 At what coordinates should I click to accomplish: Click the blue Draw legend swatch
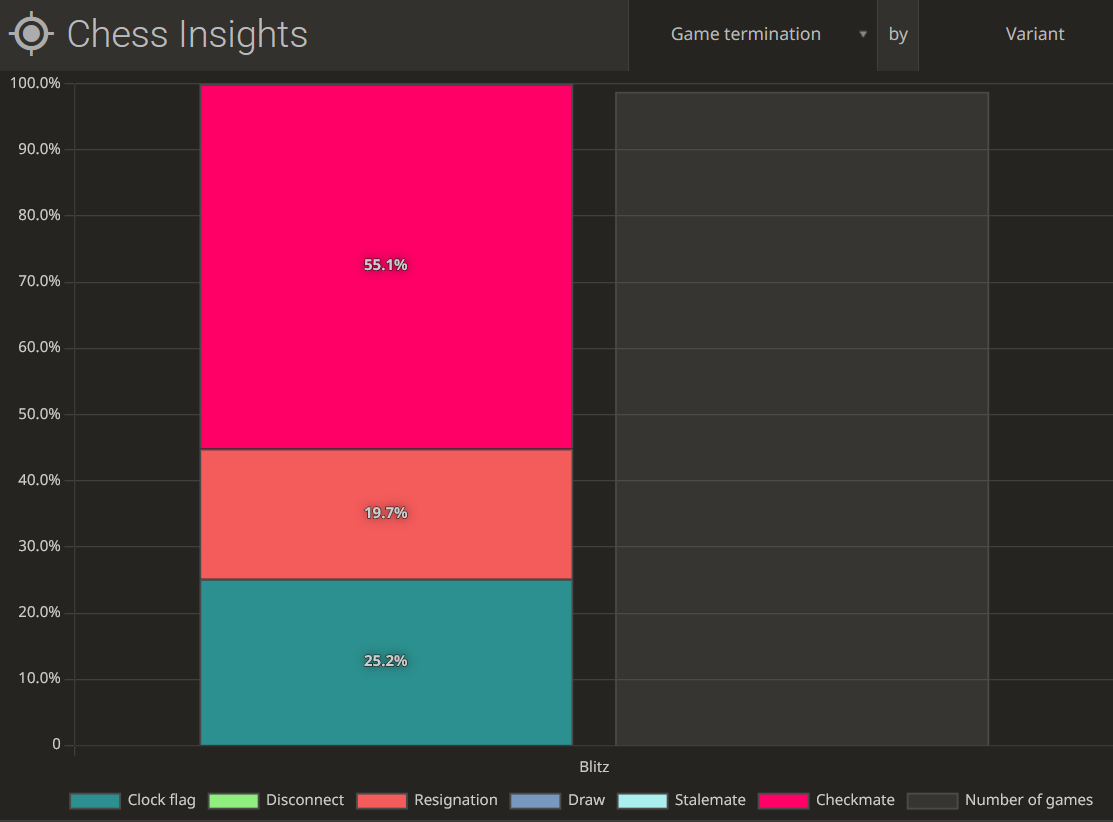(x=535, y=801)
